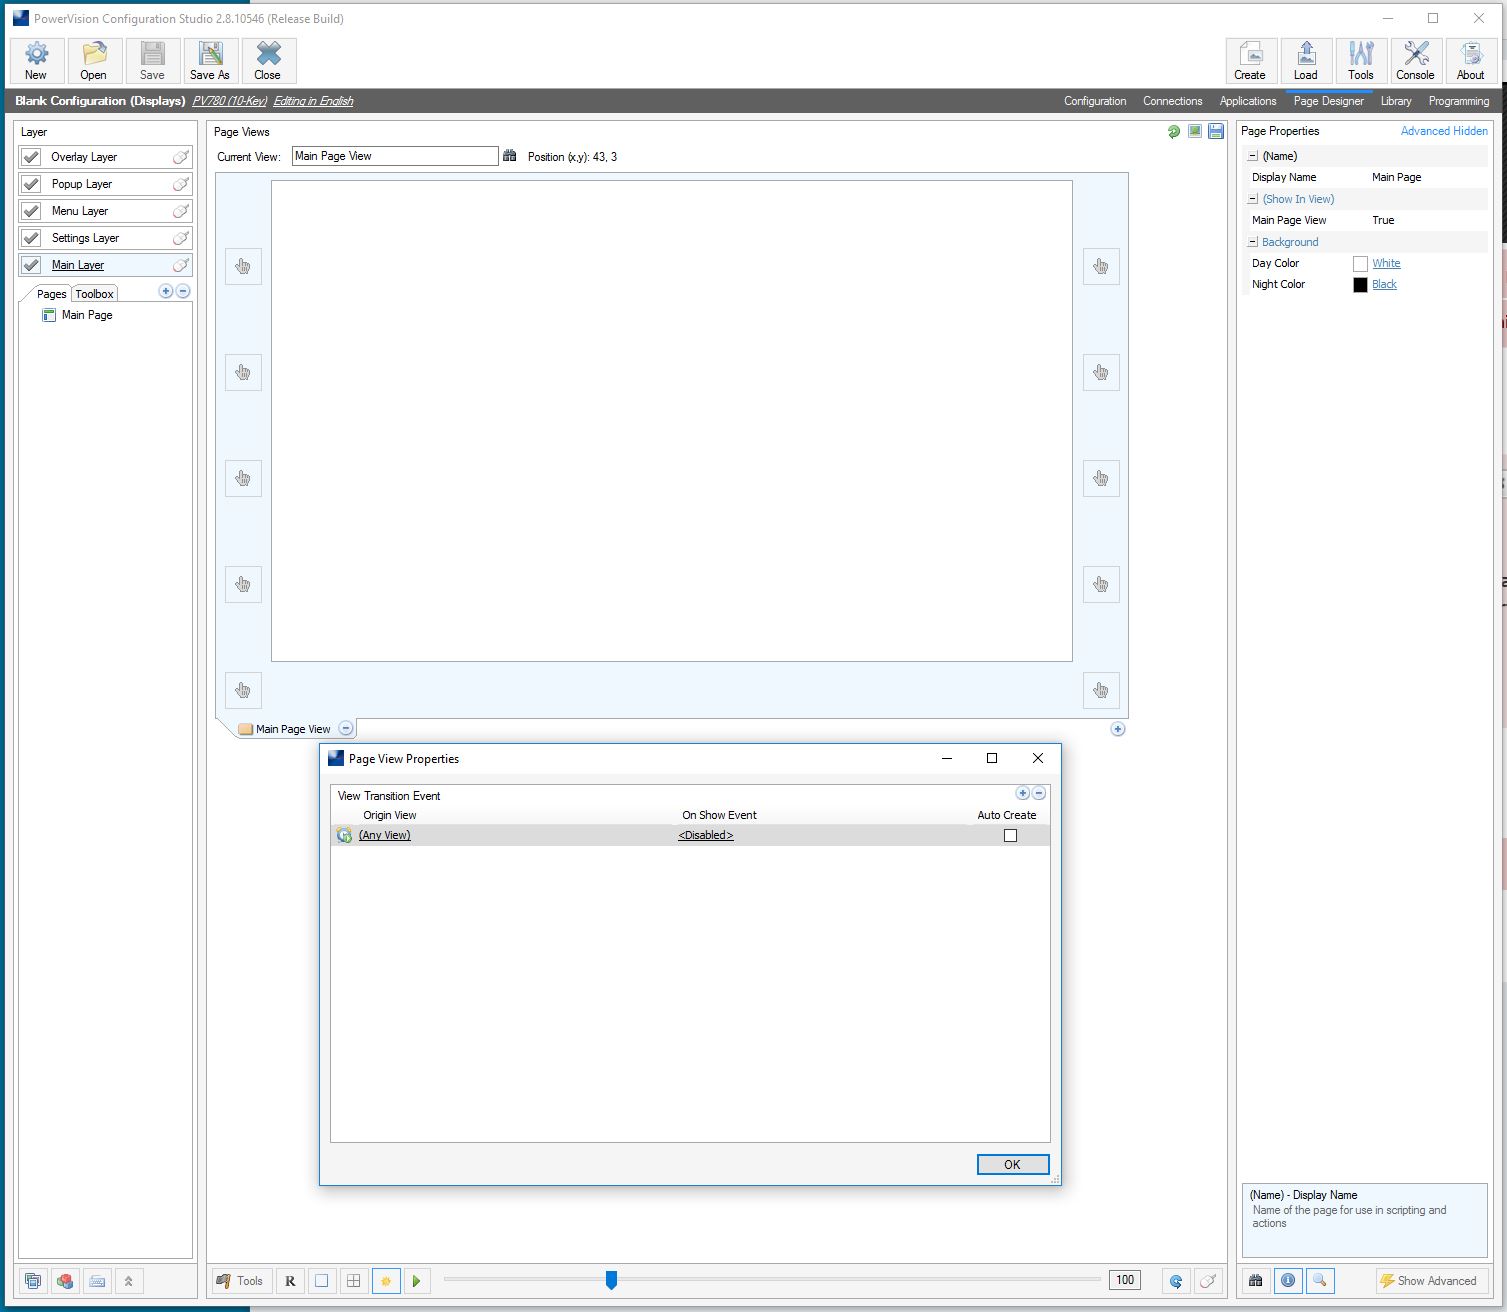Image resolution: width=1507 pixels, height=1312 pixels.
Task: Open the Toolbox tab in the Layer panel
Action: click(95, 294)
